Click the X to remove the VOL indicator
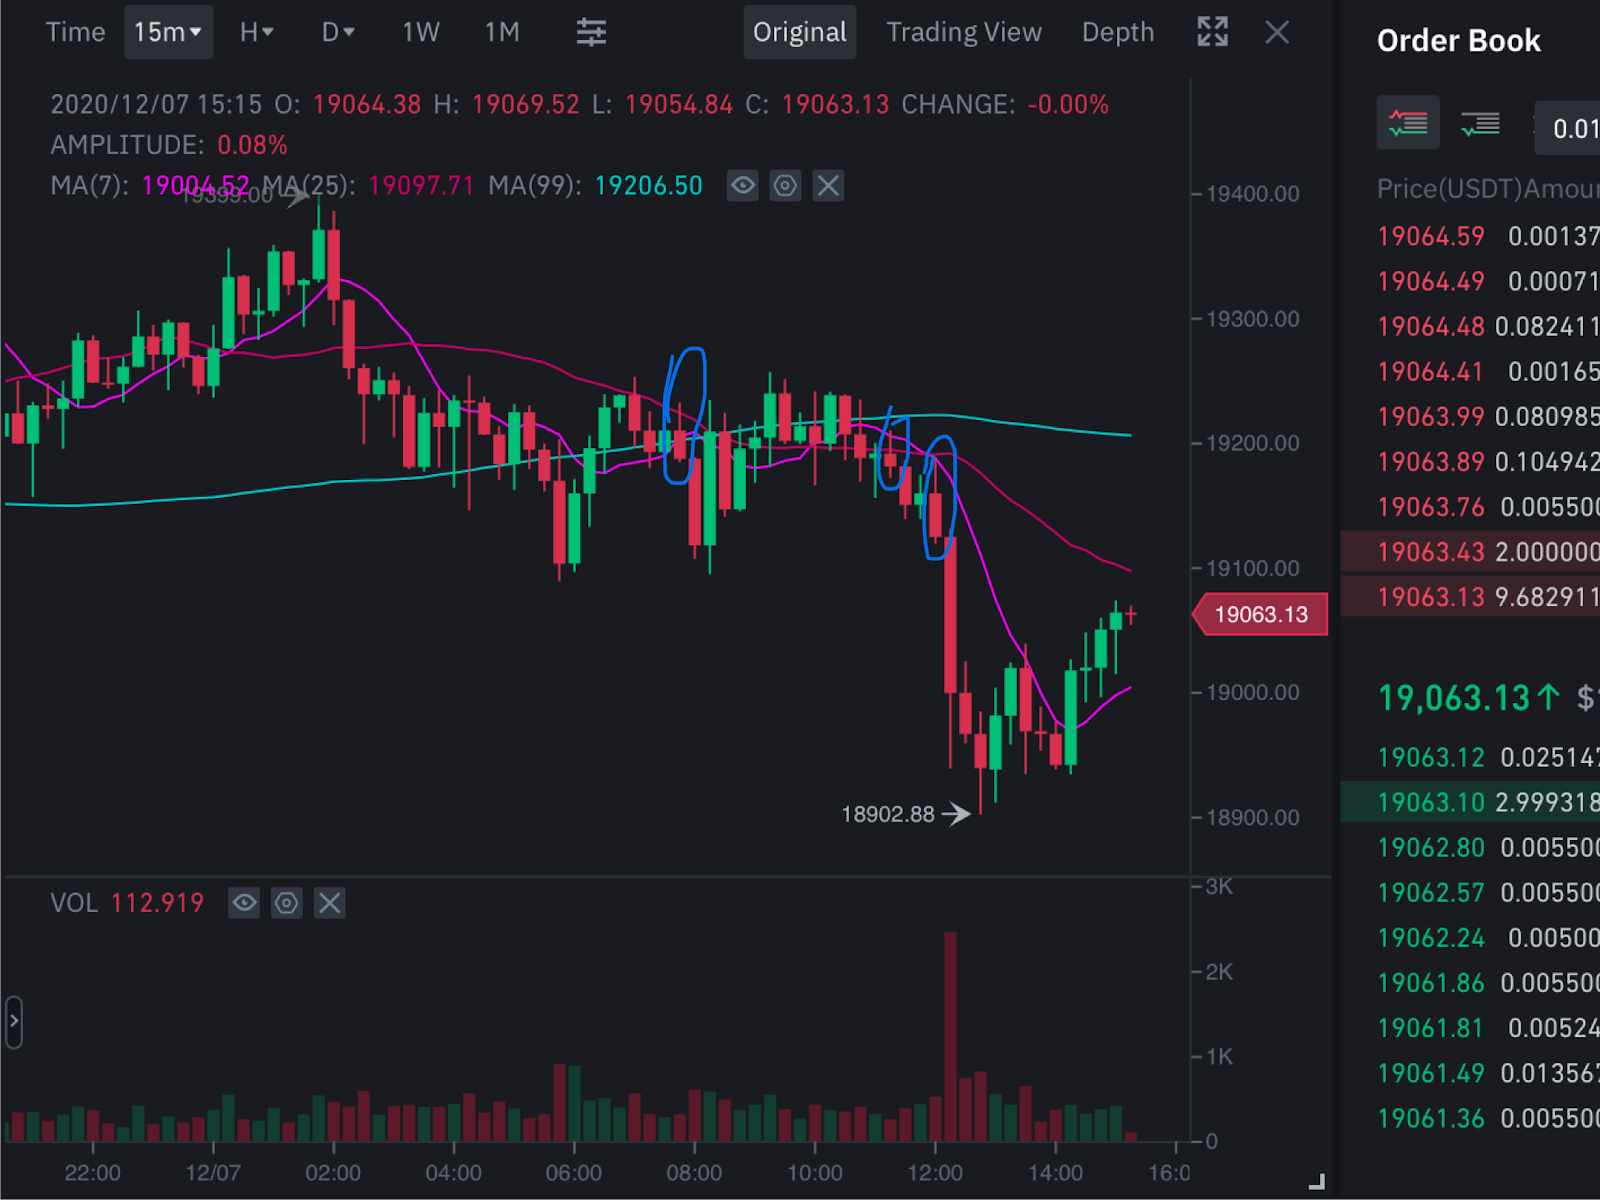Image resolution: width=1600 pixels, height=1200 pixels. 329,903
